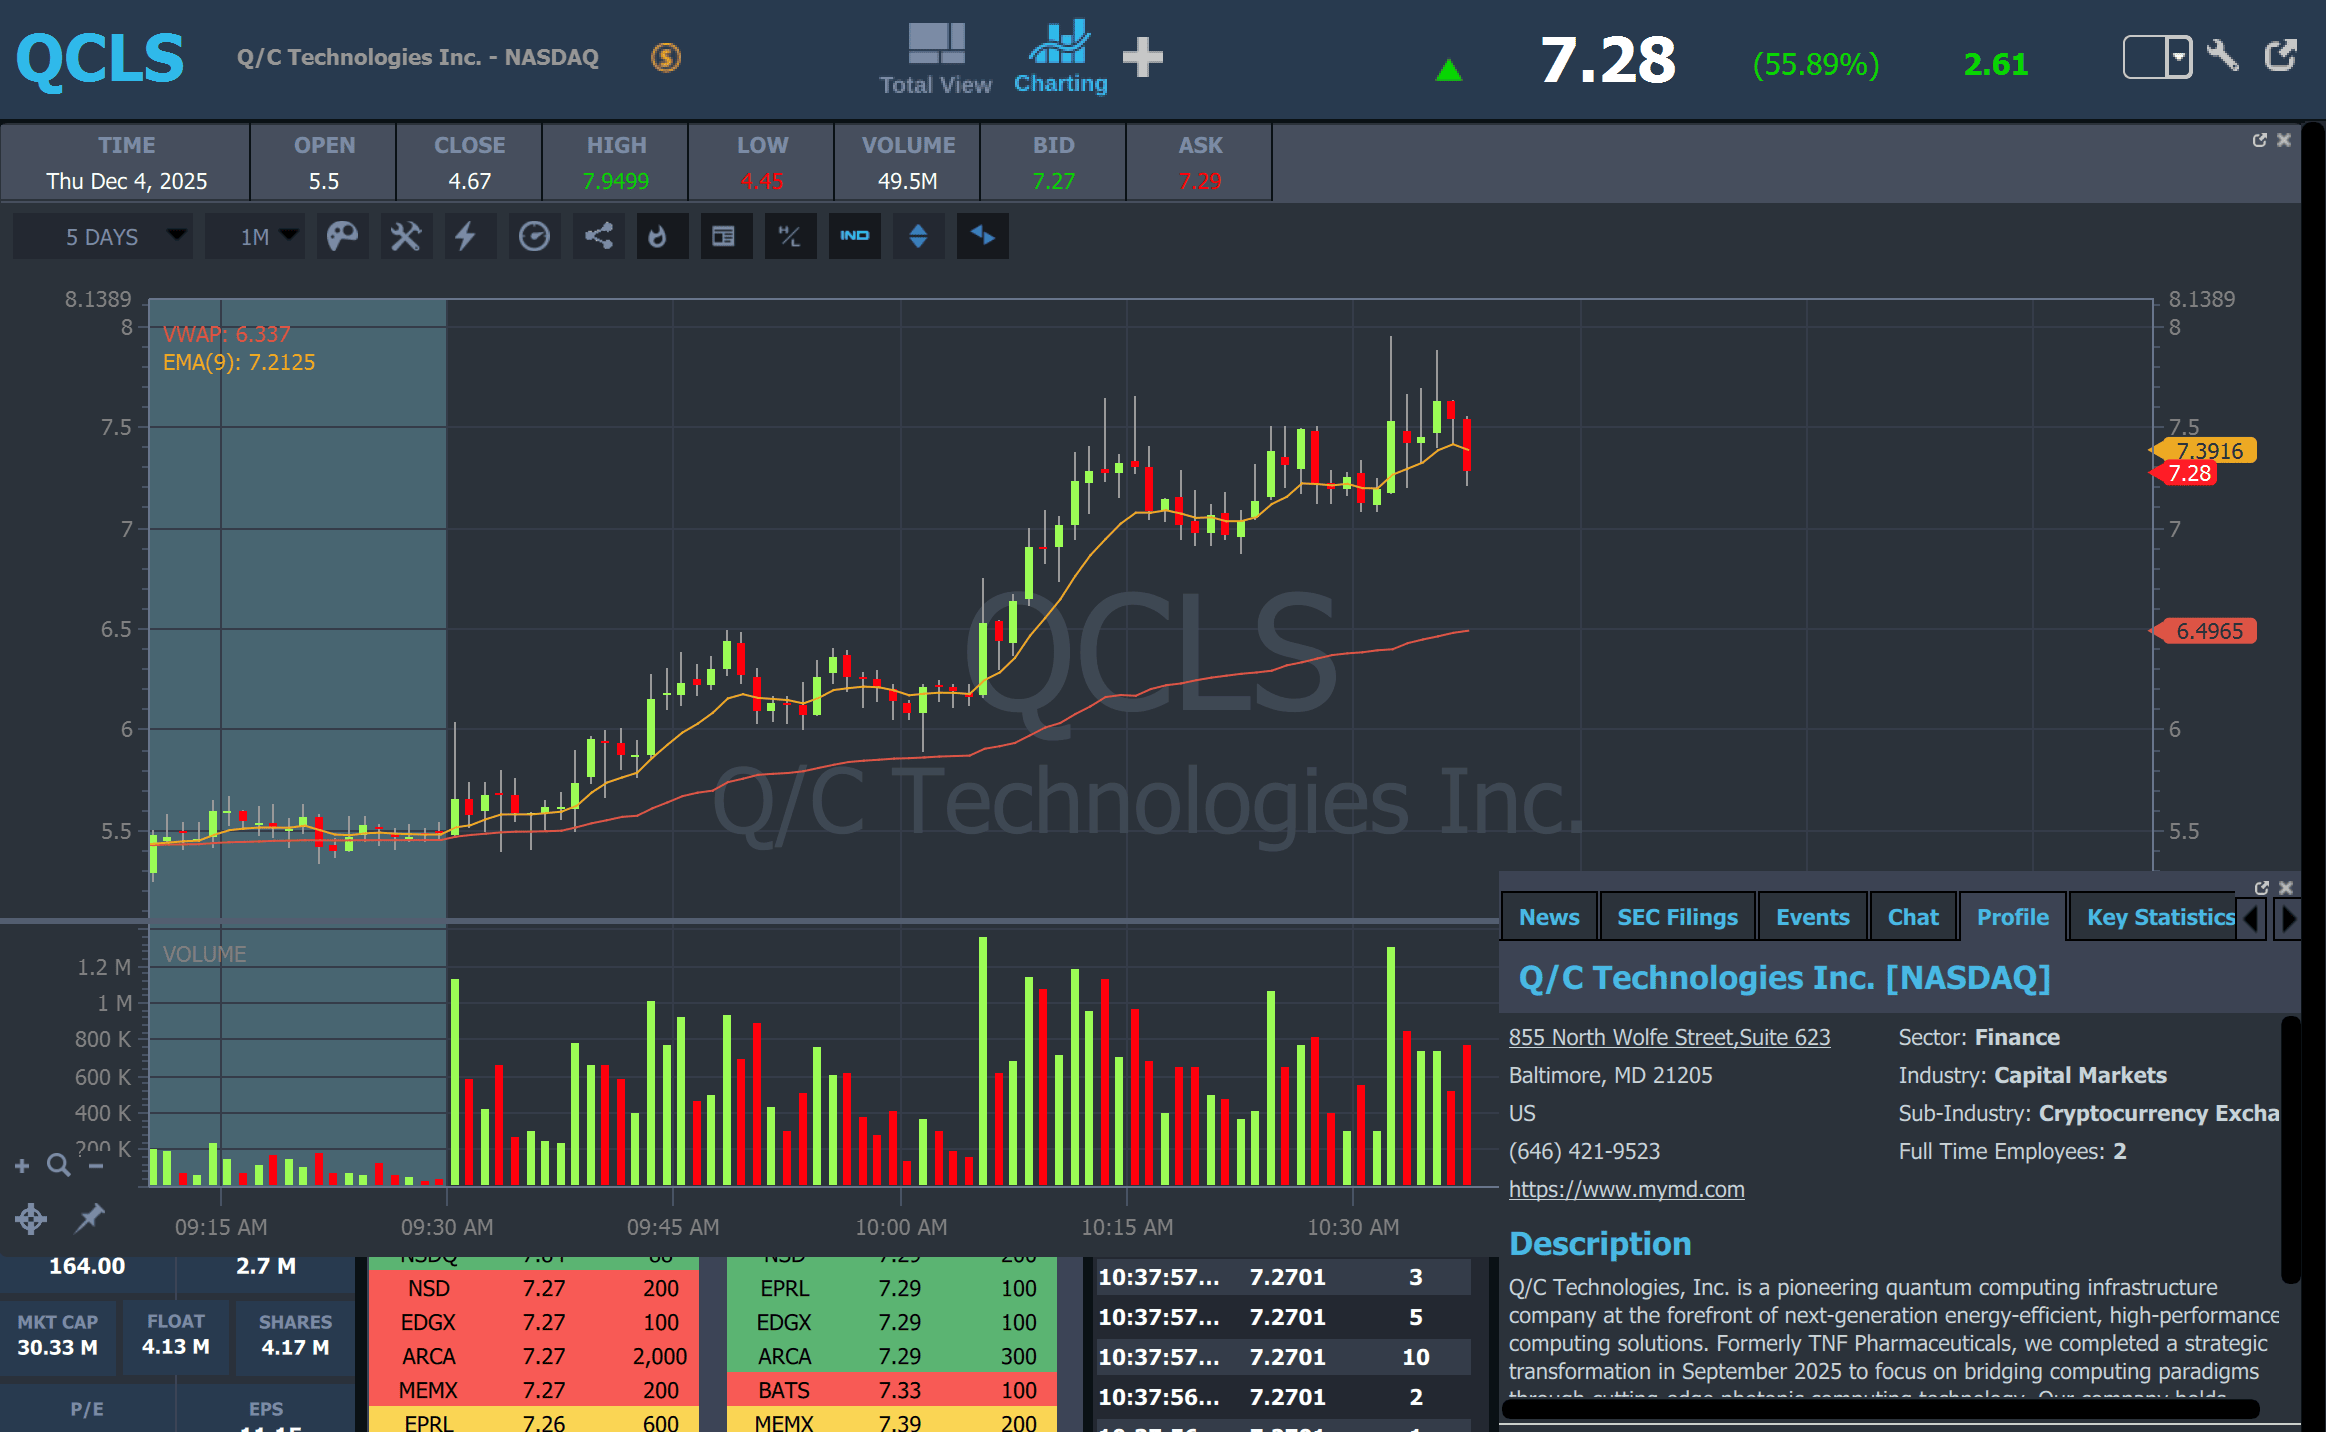
Task: Click the lightning bolt chart icon
Action: pyautogui.click(x=466, y=237)
